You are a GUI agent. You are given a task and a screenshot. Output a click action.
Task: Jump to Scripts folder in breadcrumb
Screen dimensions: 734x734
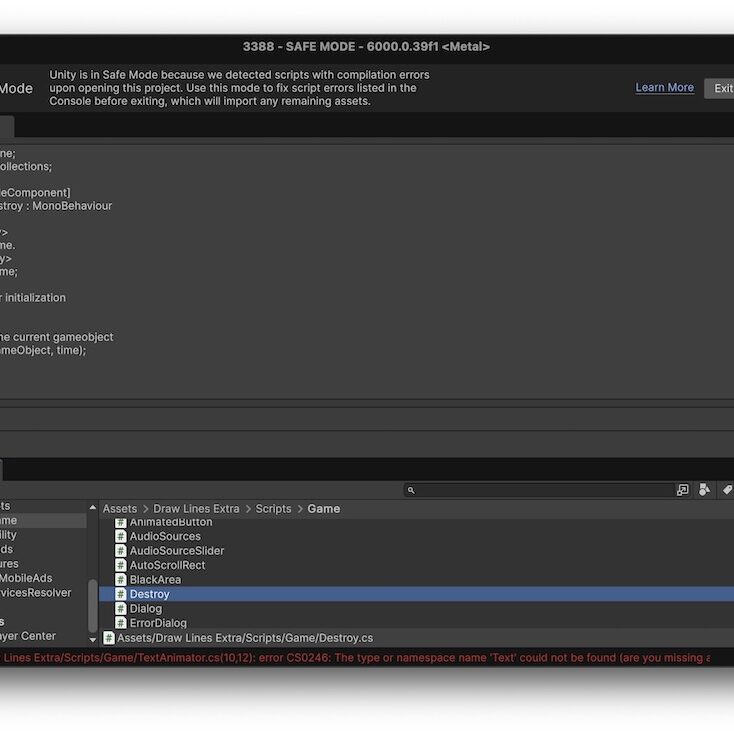pyautogui.click(x=273, y=509)
